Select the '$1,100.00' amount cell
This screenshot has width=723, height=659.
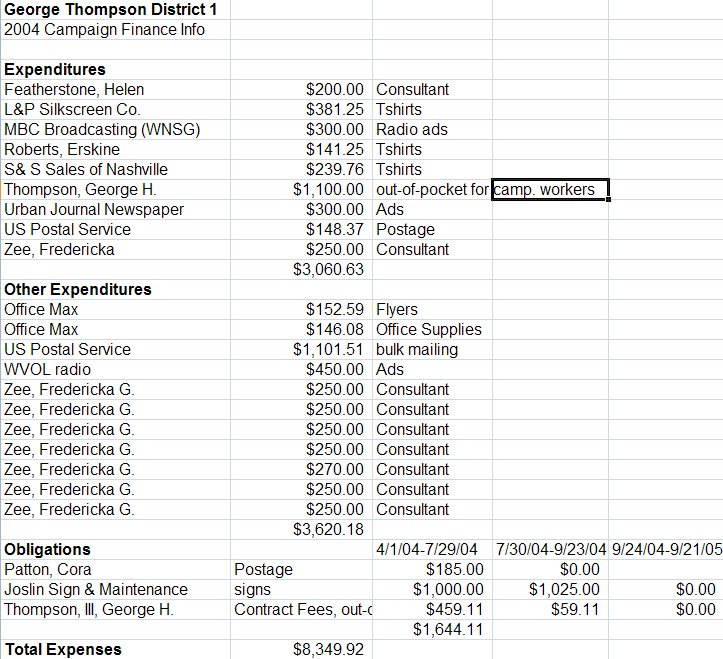pos(302,189)
